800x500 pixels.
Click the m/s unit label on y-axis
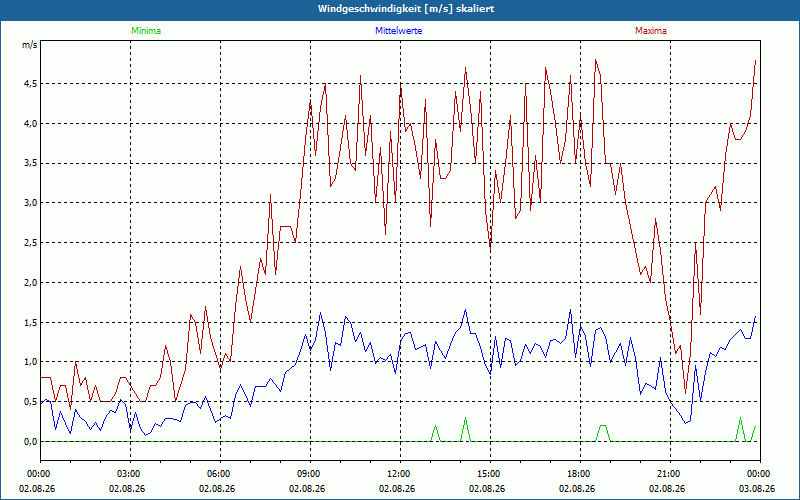click(x=30, y=45)
